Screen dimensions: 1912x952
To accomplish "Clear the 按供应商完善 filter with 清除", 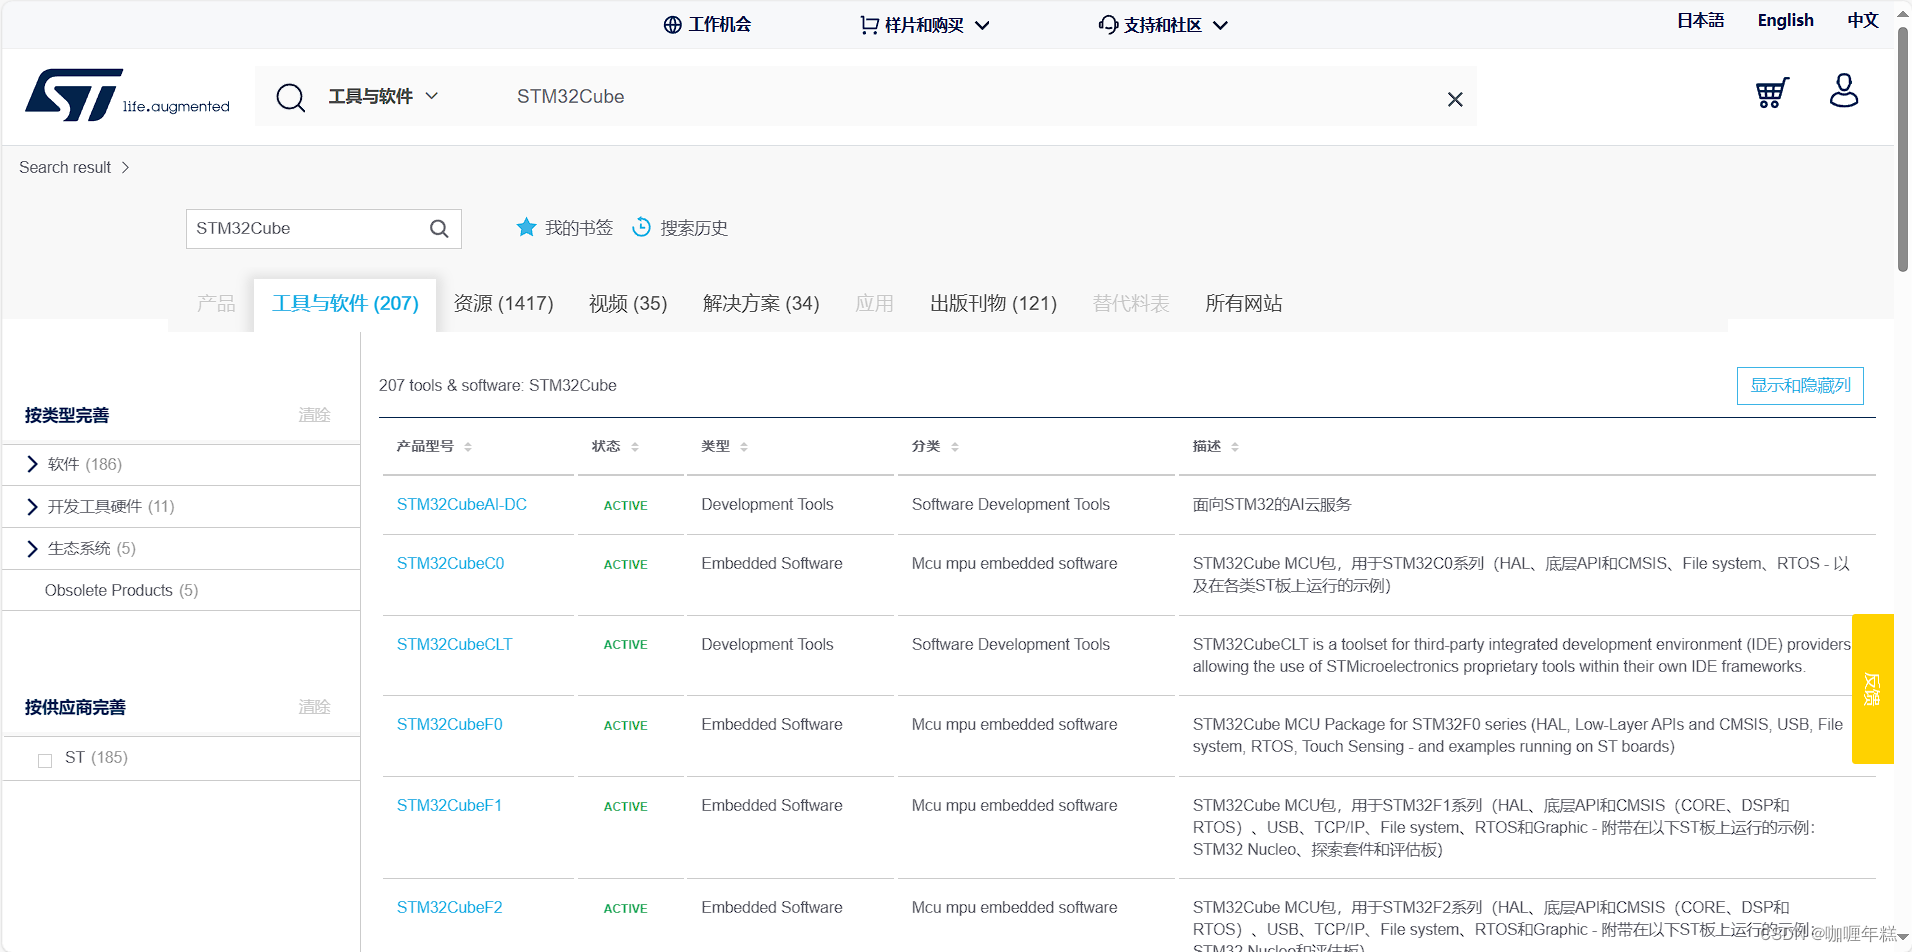I will click(x=314, y=707).
